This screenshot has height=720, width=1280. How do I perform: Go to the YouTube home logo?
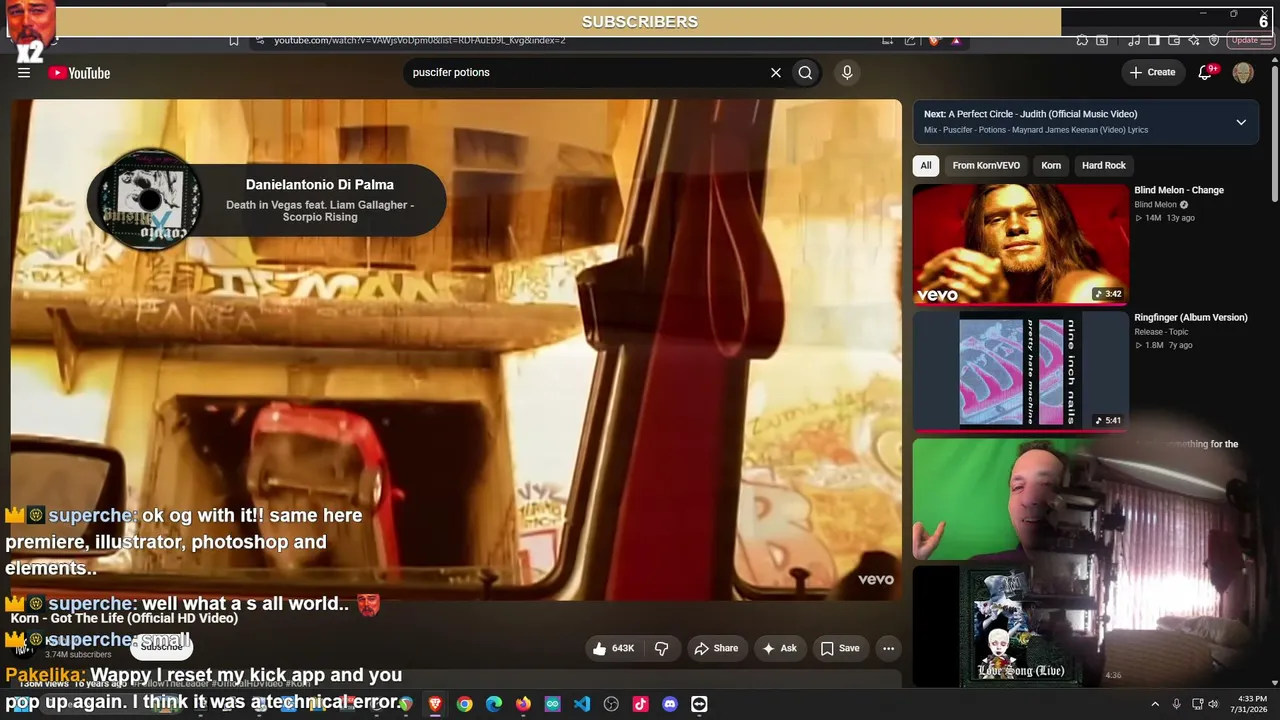click(79, 73)
